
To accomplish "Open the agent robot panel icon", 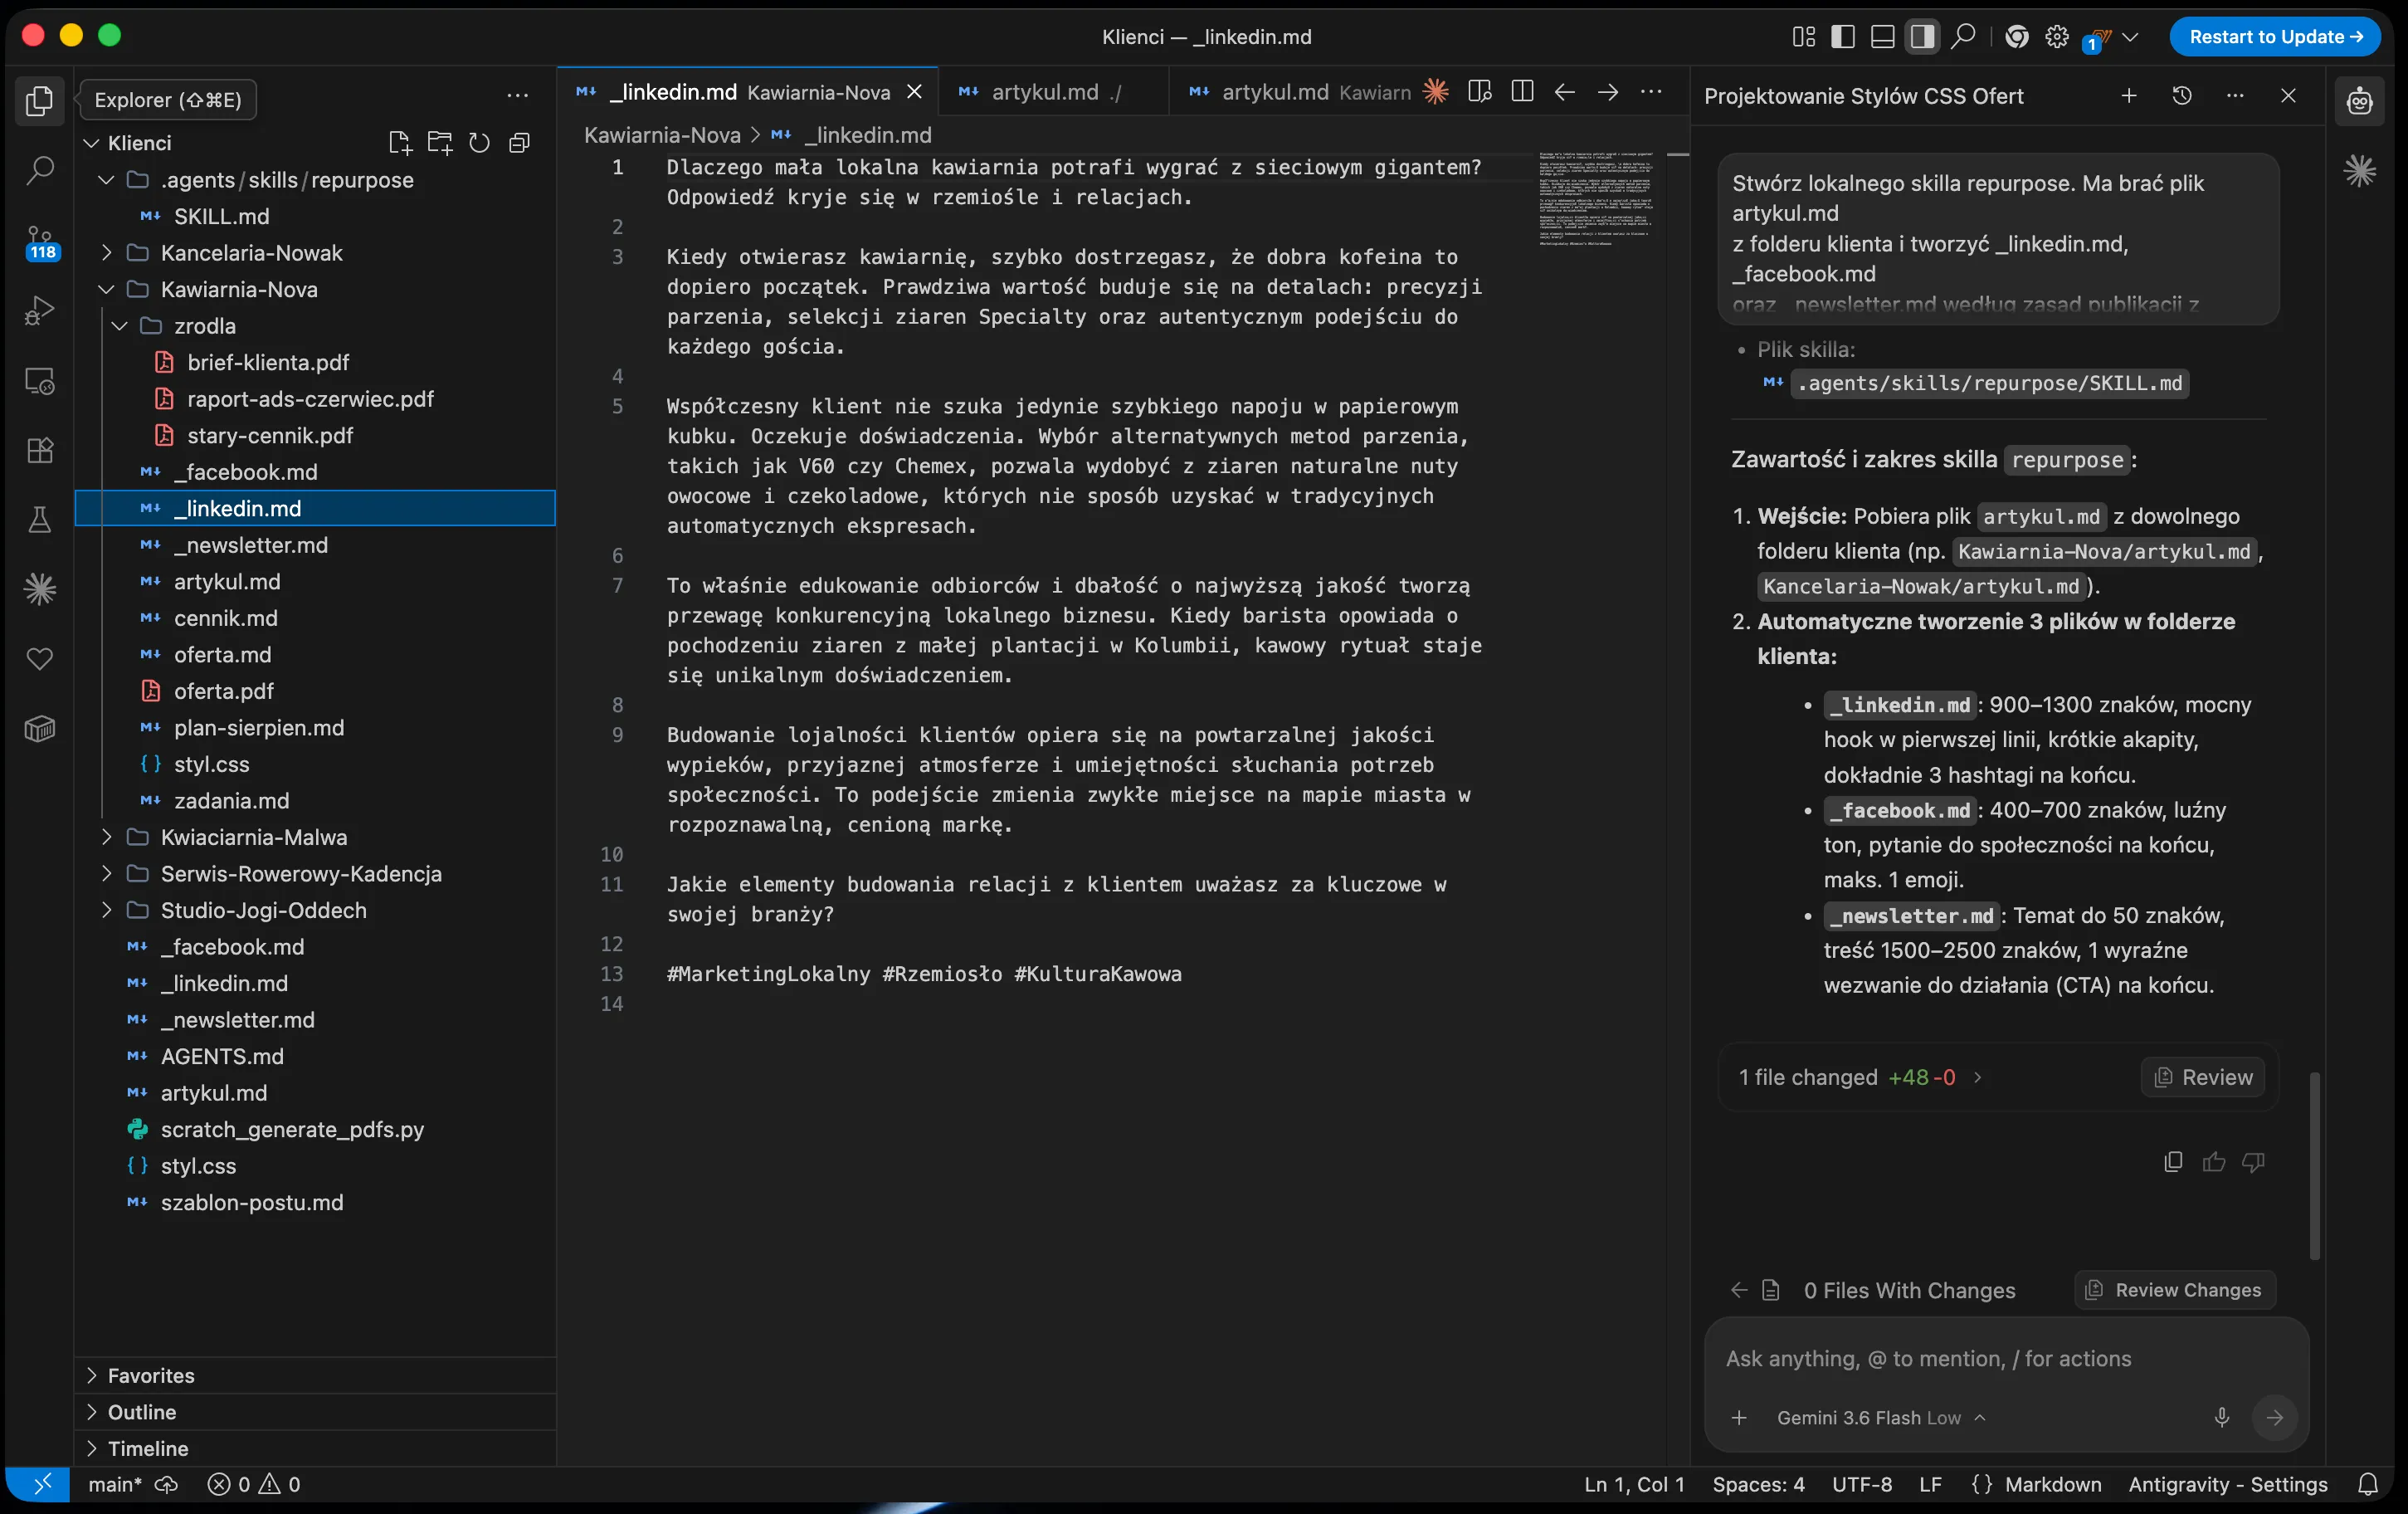I will (x=2359, y=100).
